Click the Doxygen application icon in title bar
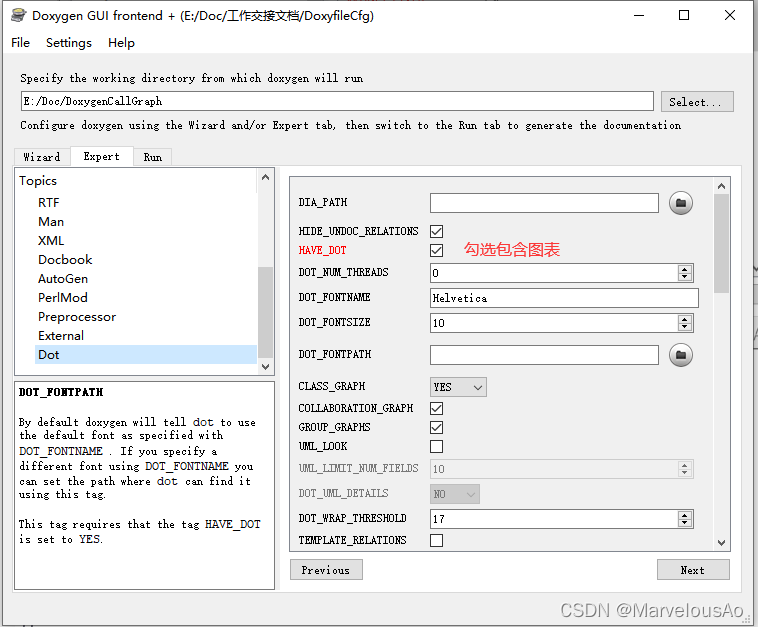Screen dimensions: 758x627 pos(18,15)
